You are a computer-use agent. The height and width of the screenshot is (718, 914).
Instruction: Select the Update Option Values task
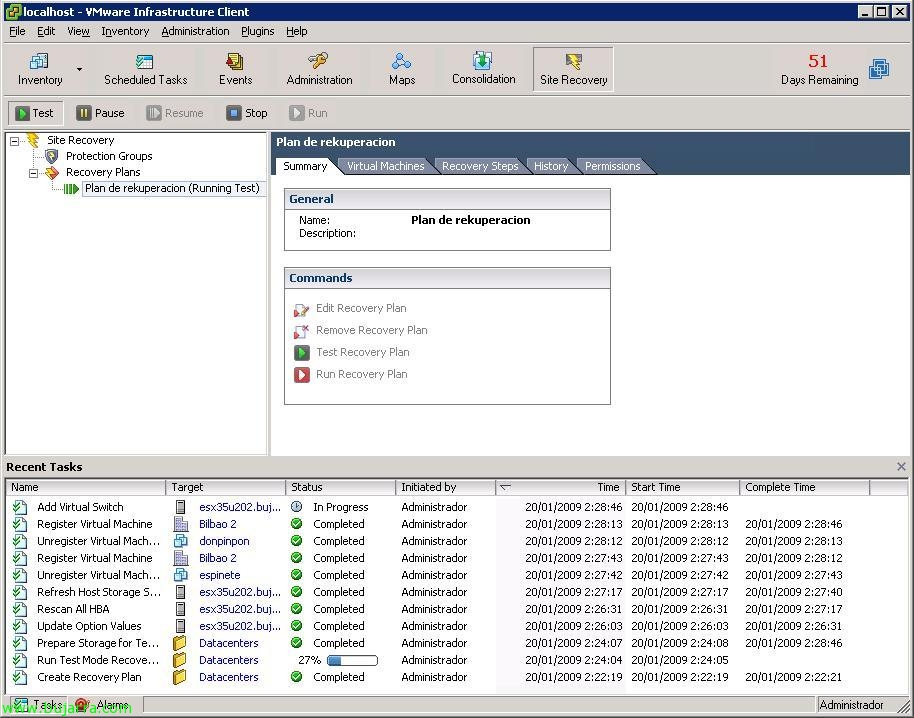(x=89, y=627)
